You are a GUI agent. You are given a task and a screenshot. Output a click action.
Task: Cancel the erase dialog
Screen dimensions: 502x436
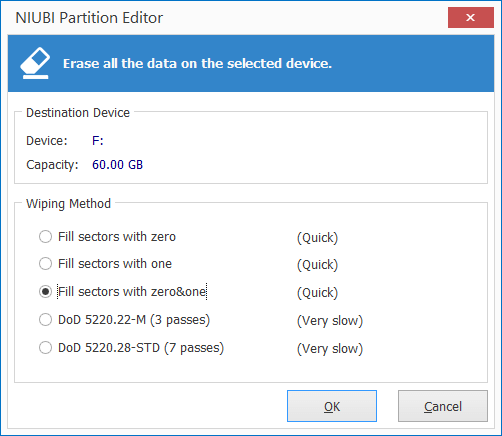443,406
